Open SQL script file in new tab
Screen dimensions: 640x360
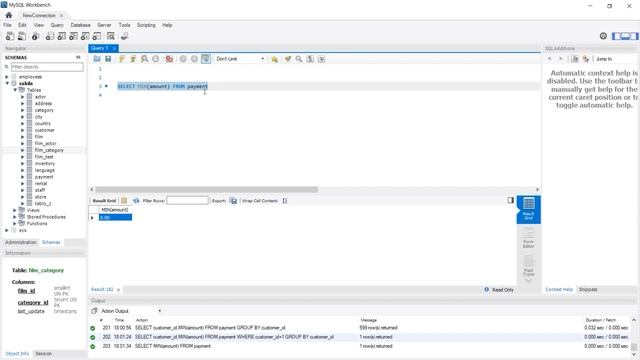[x=22, y=36]
